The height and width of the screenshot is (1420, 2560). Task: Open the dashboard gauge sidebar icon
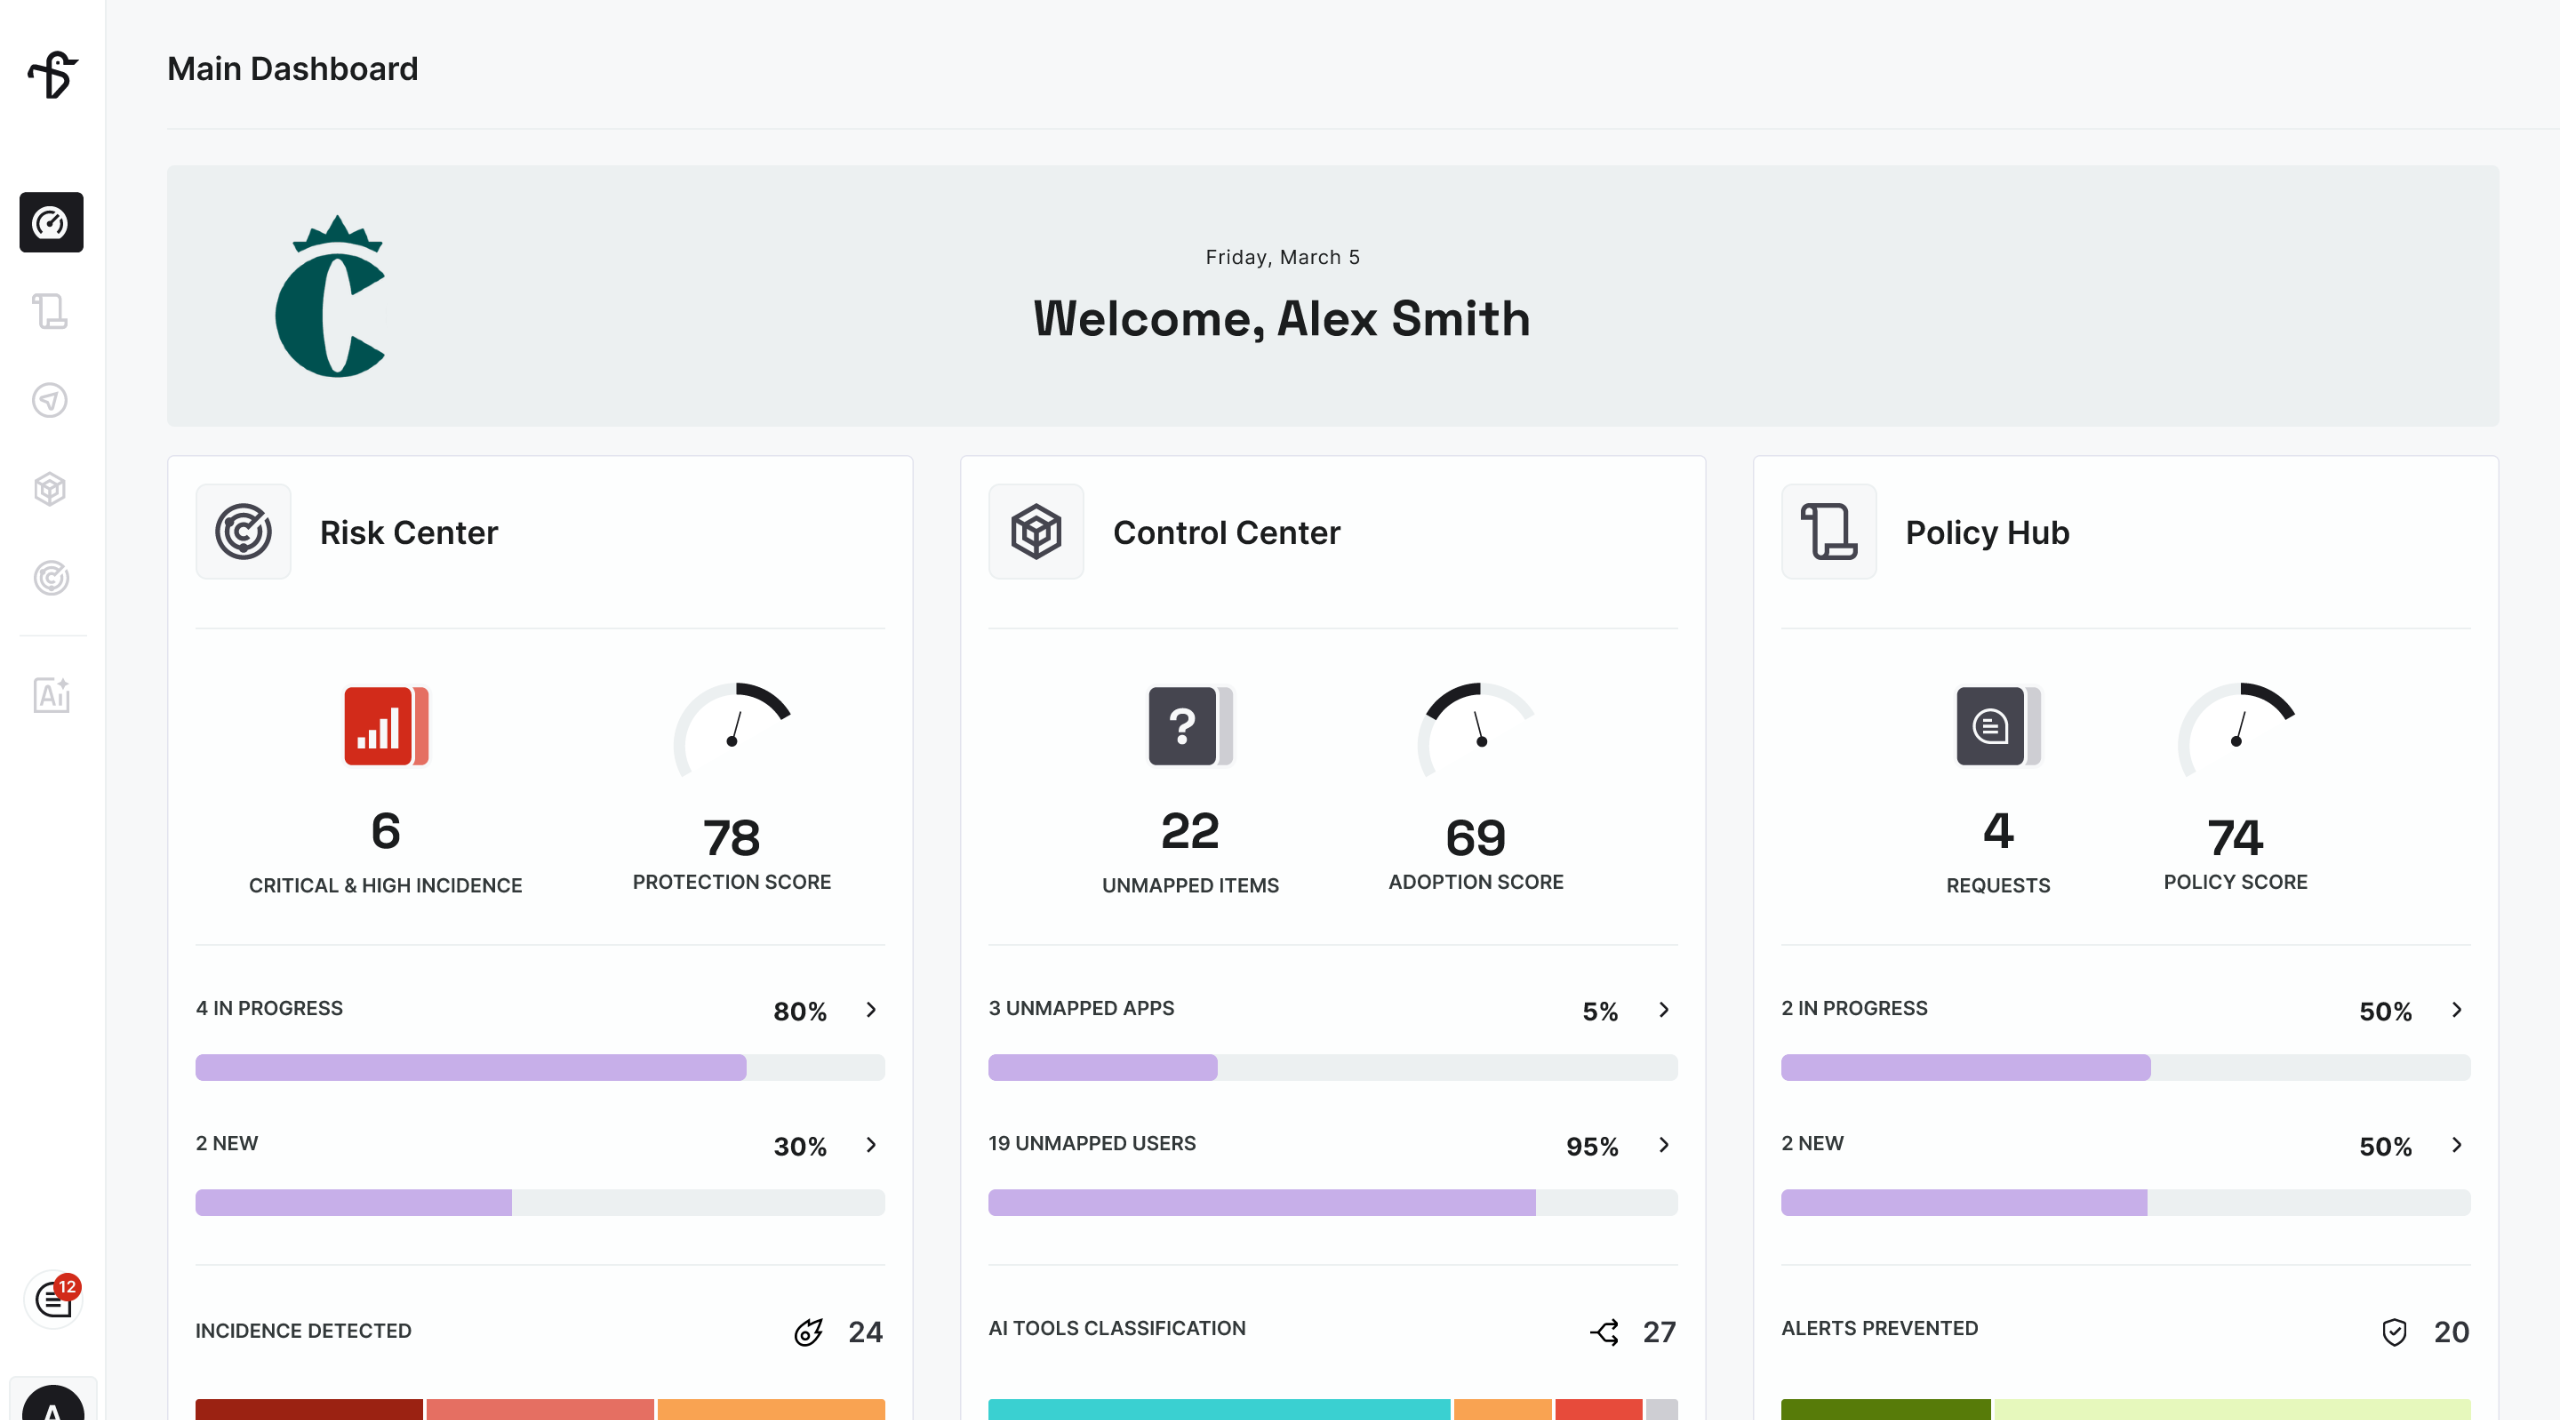(51, 222)
